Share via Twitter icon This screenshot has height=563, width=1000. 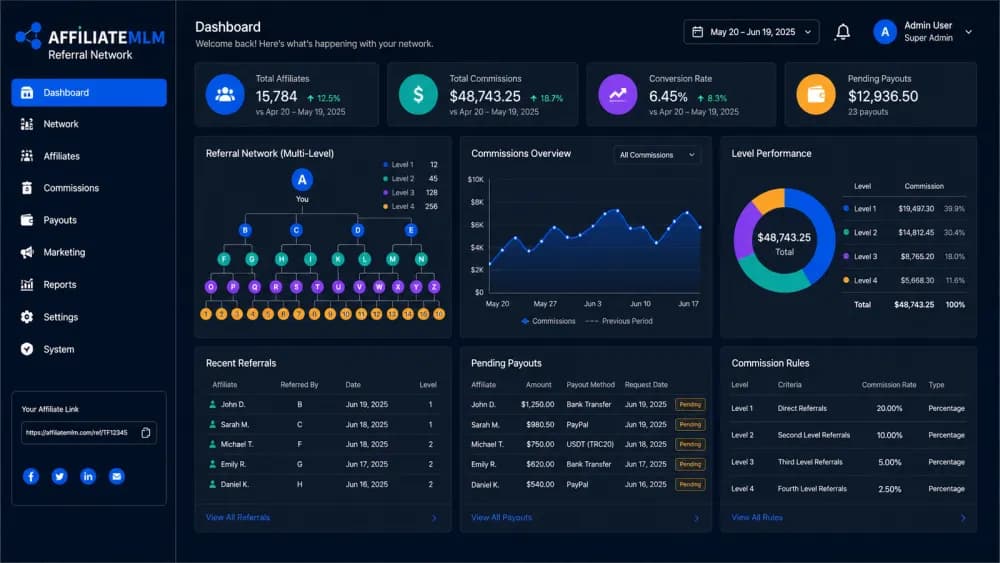pos(59,476)
